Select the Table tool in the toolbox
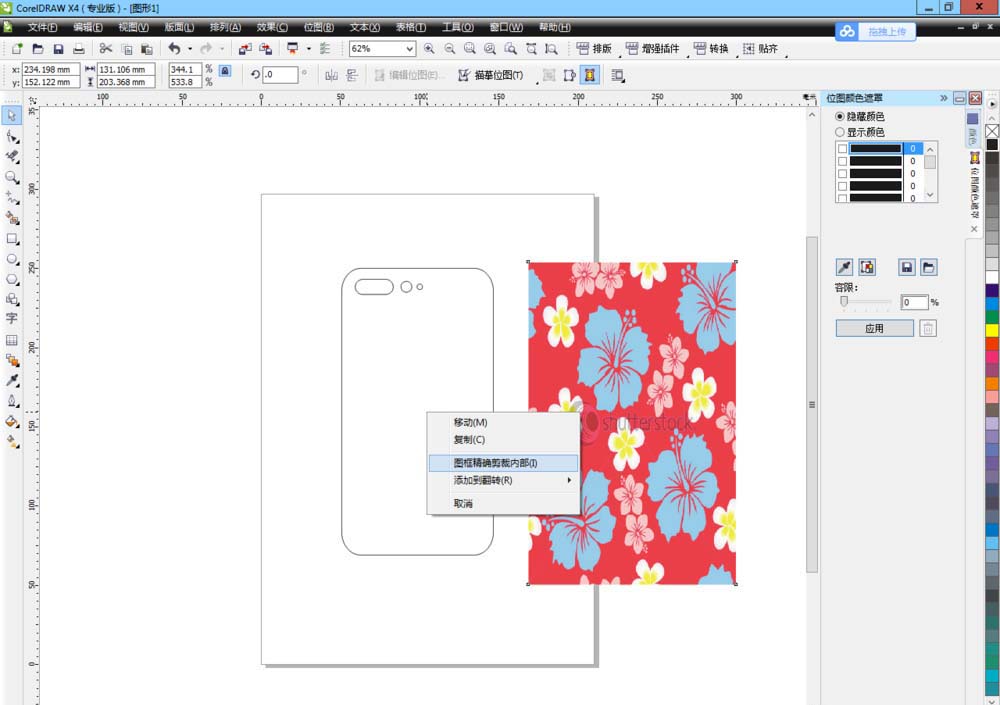1000x705 pixels. coord(12,340)
